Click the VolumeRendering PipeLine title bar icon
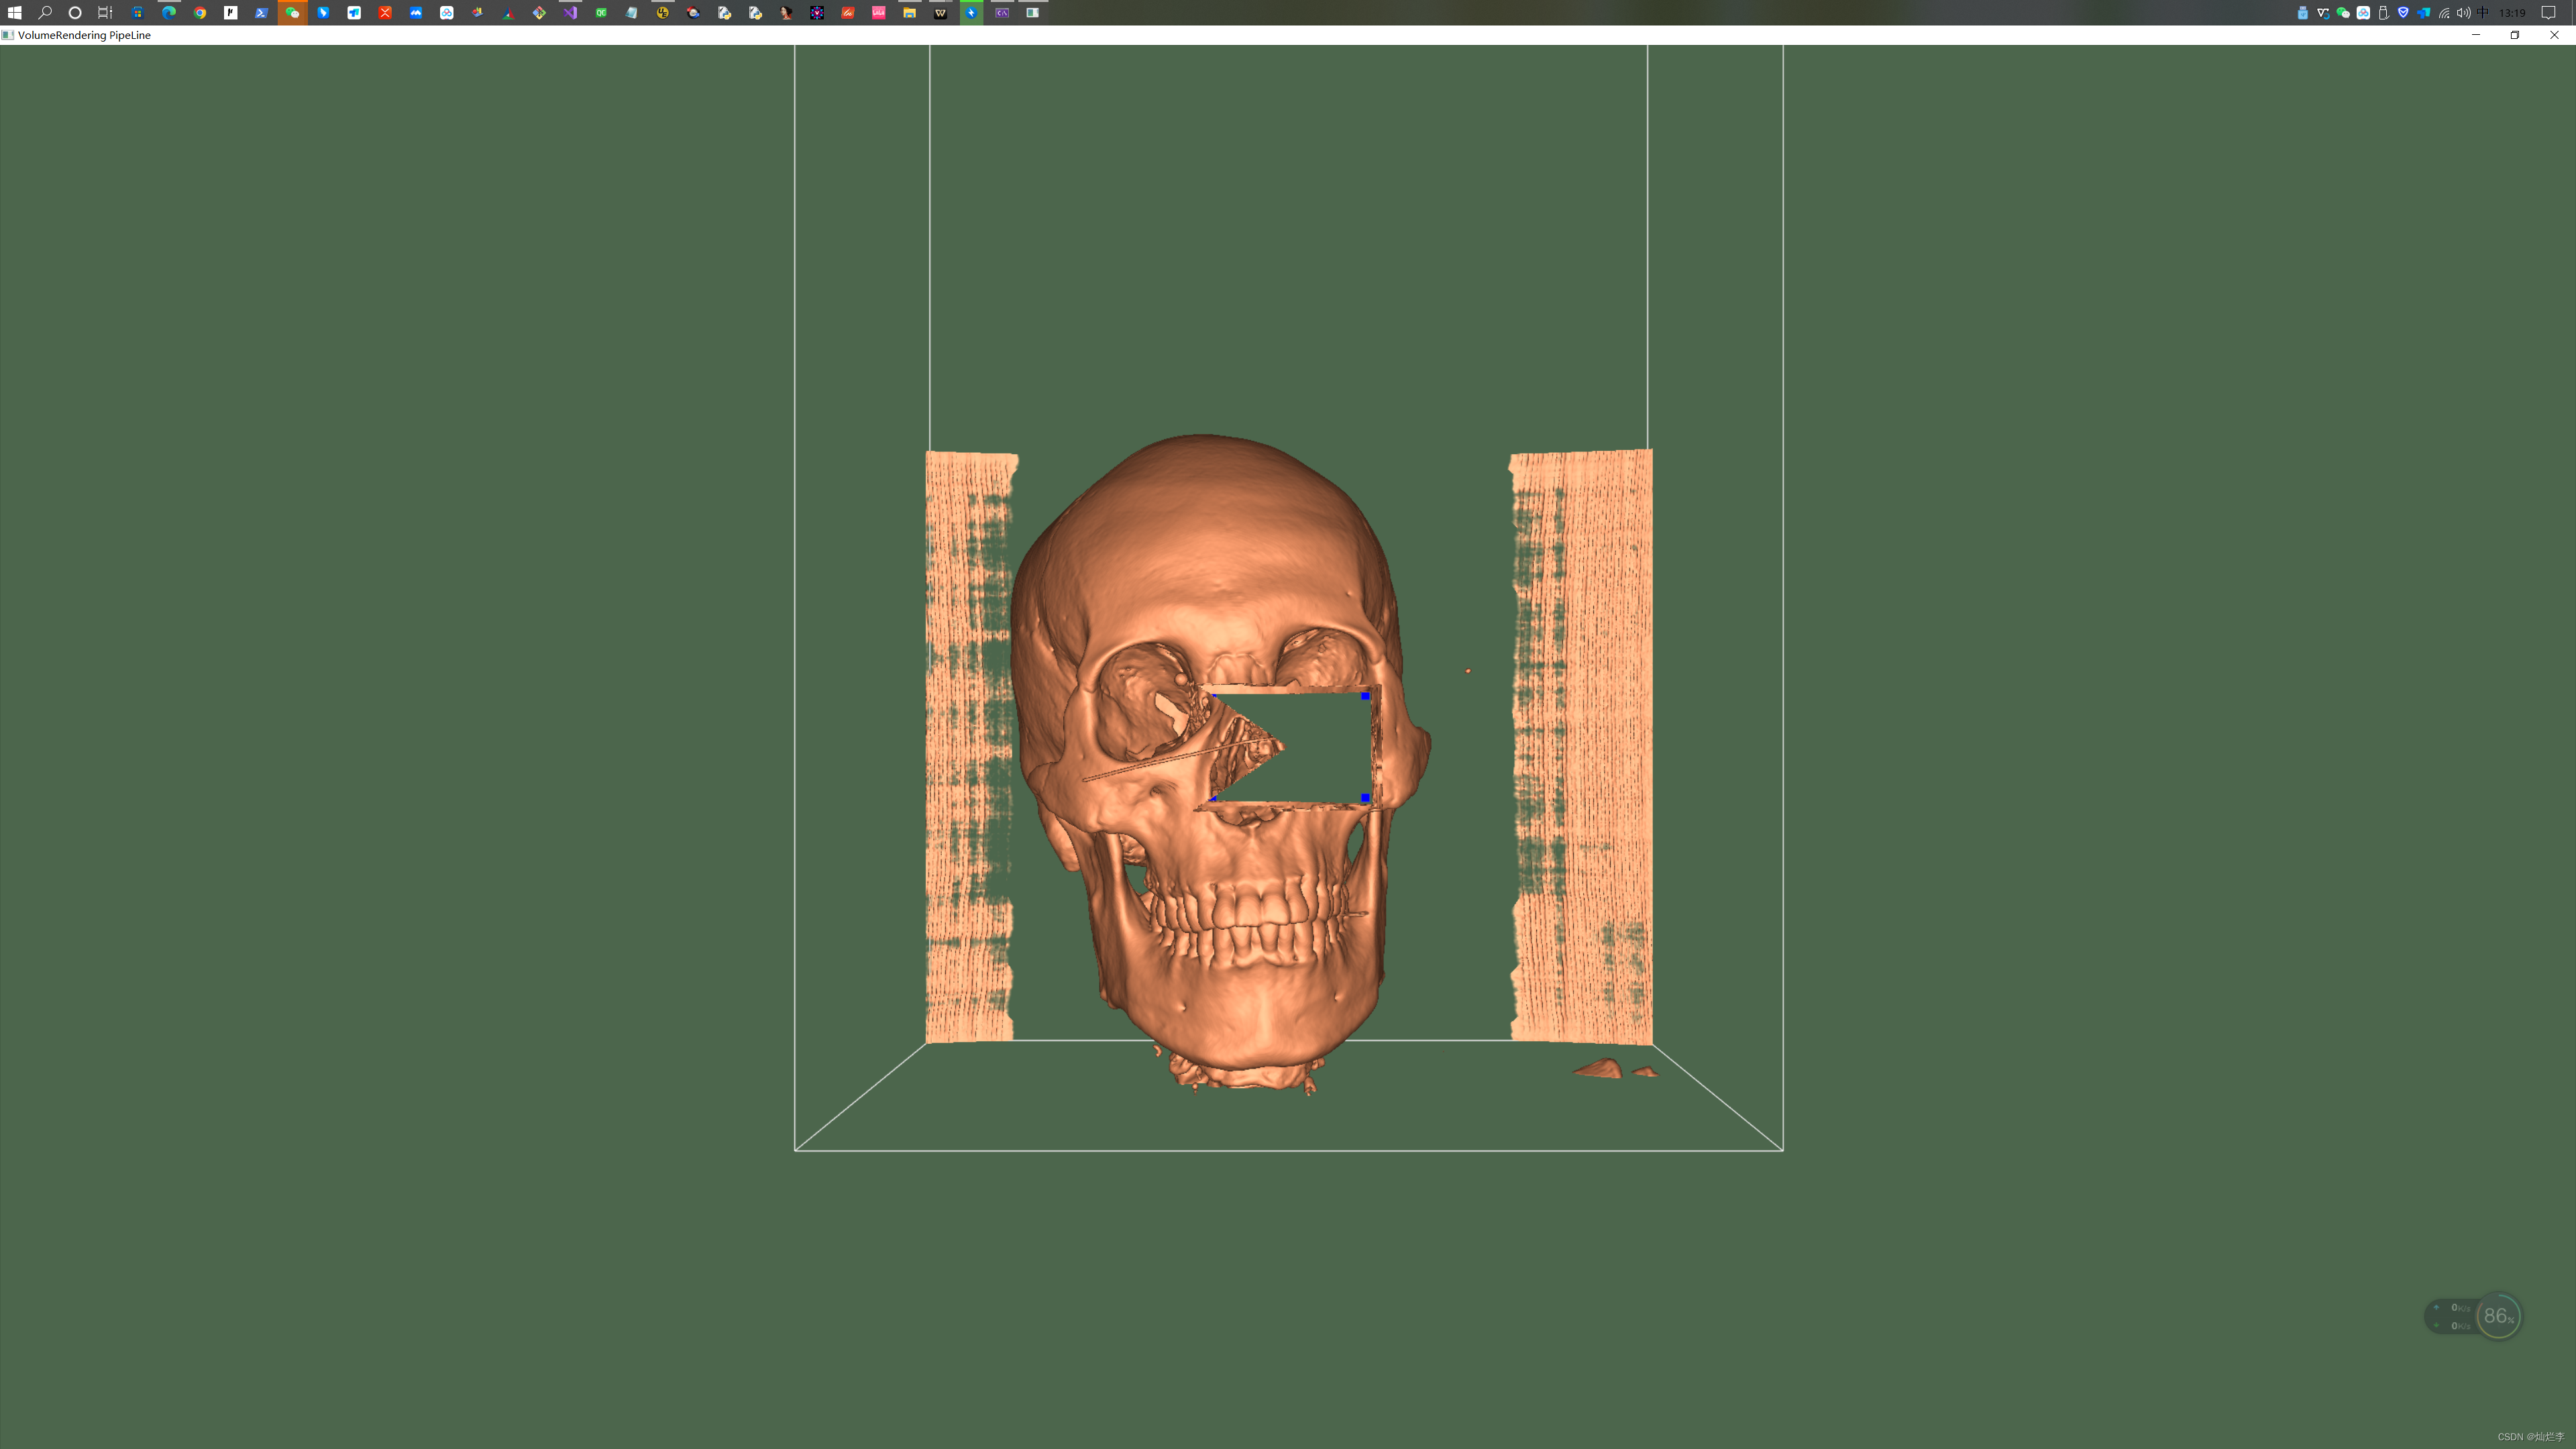 tap(8, 35)
